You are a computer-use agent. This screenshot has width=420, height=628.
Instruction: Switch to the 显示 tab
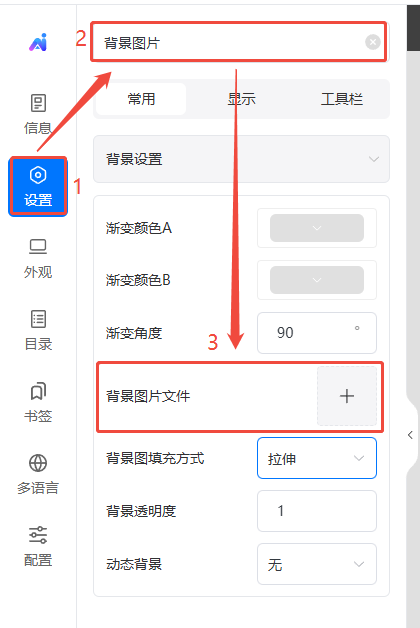point(241,99)
